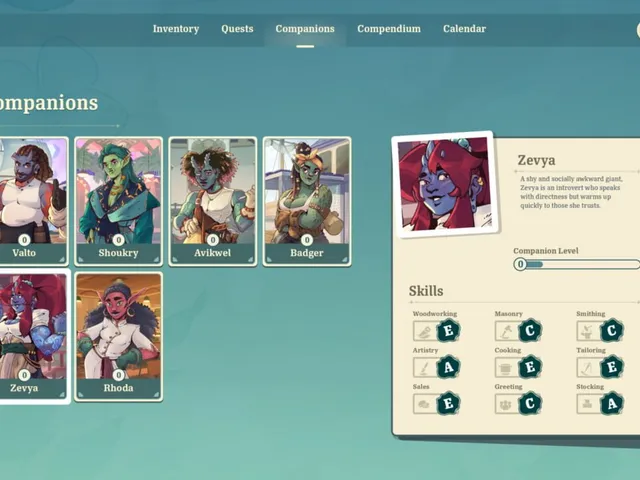
Task: Open the Inventory tab
Action: click(176, 29)
